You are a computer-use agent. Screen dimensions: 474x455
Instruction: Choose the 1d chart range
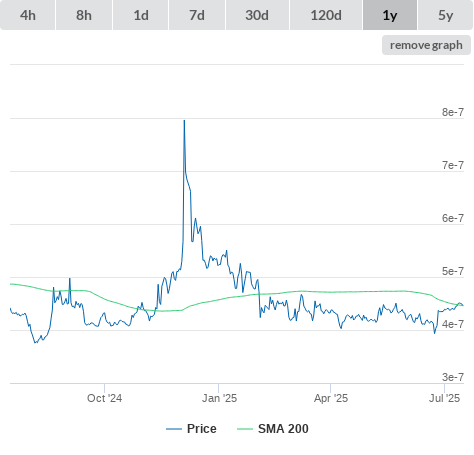[x=141, y=15]
